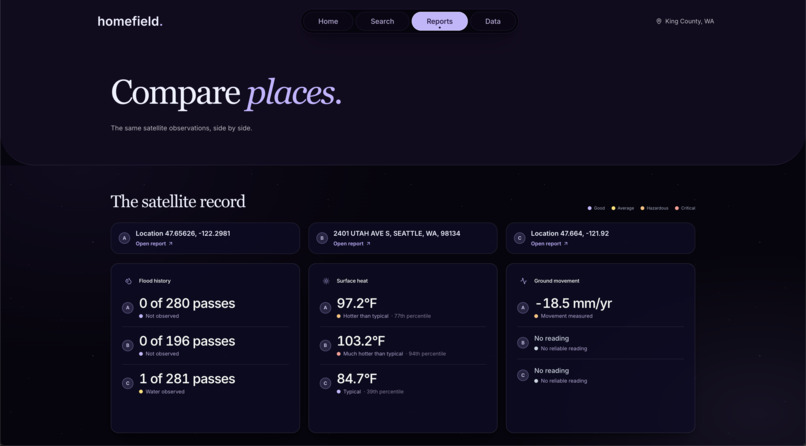Open report for 2401 Utah Ave S
Image resolution: width=806 pixels, height=446 pixels.
[x=352, y=244]
